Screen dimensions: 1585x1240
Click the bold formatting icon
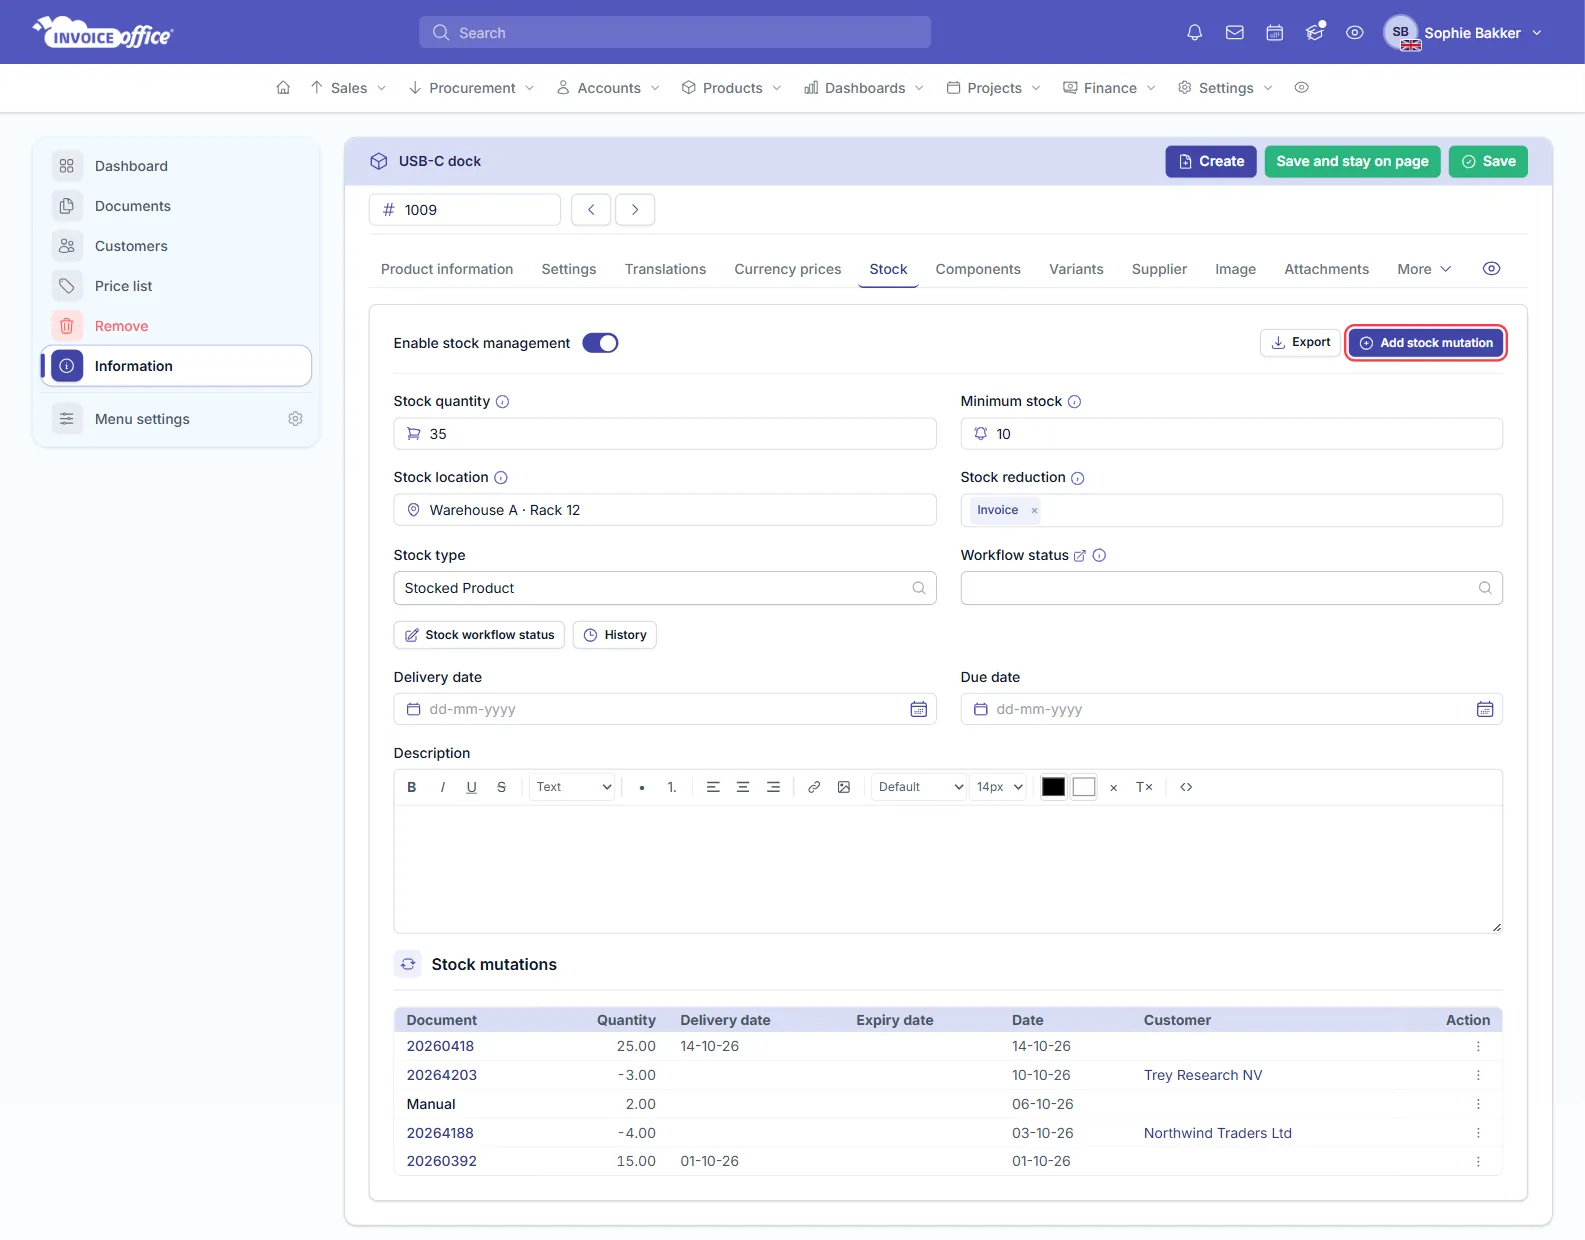pyautogui.click(x=411, y=787)
